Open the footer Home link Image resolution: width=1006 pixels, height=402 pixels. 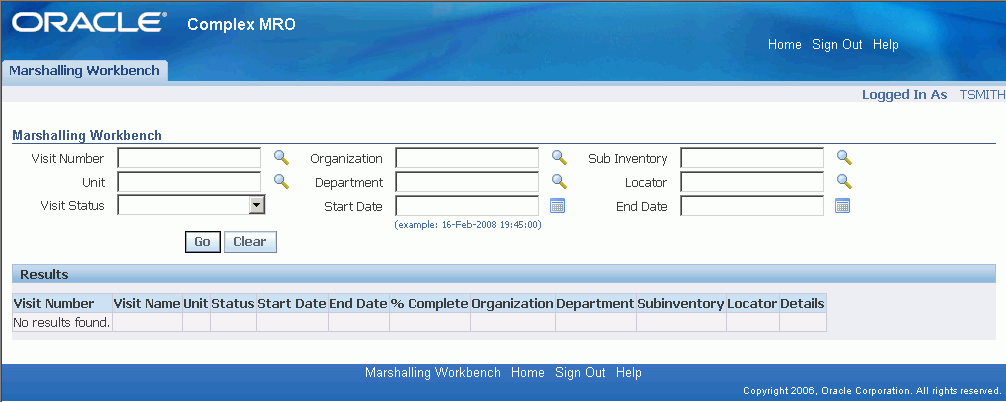[527, 373]
